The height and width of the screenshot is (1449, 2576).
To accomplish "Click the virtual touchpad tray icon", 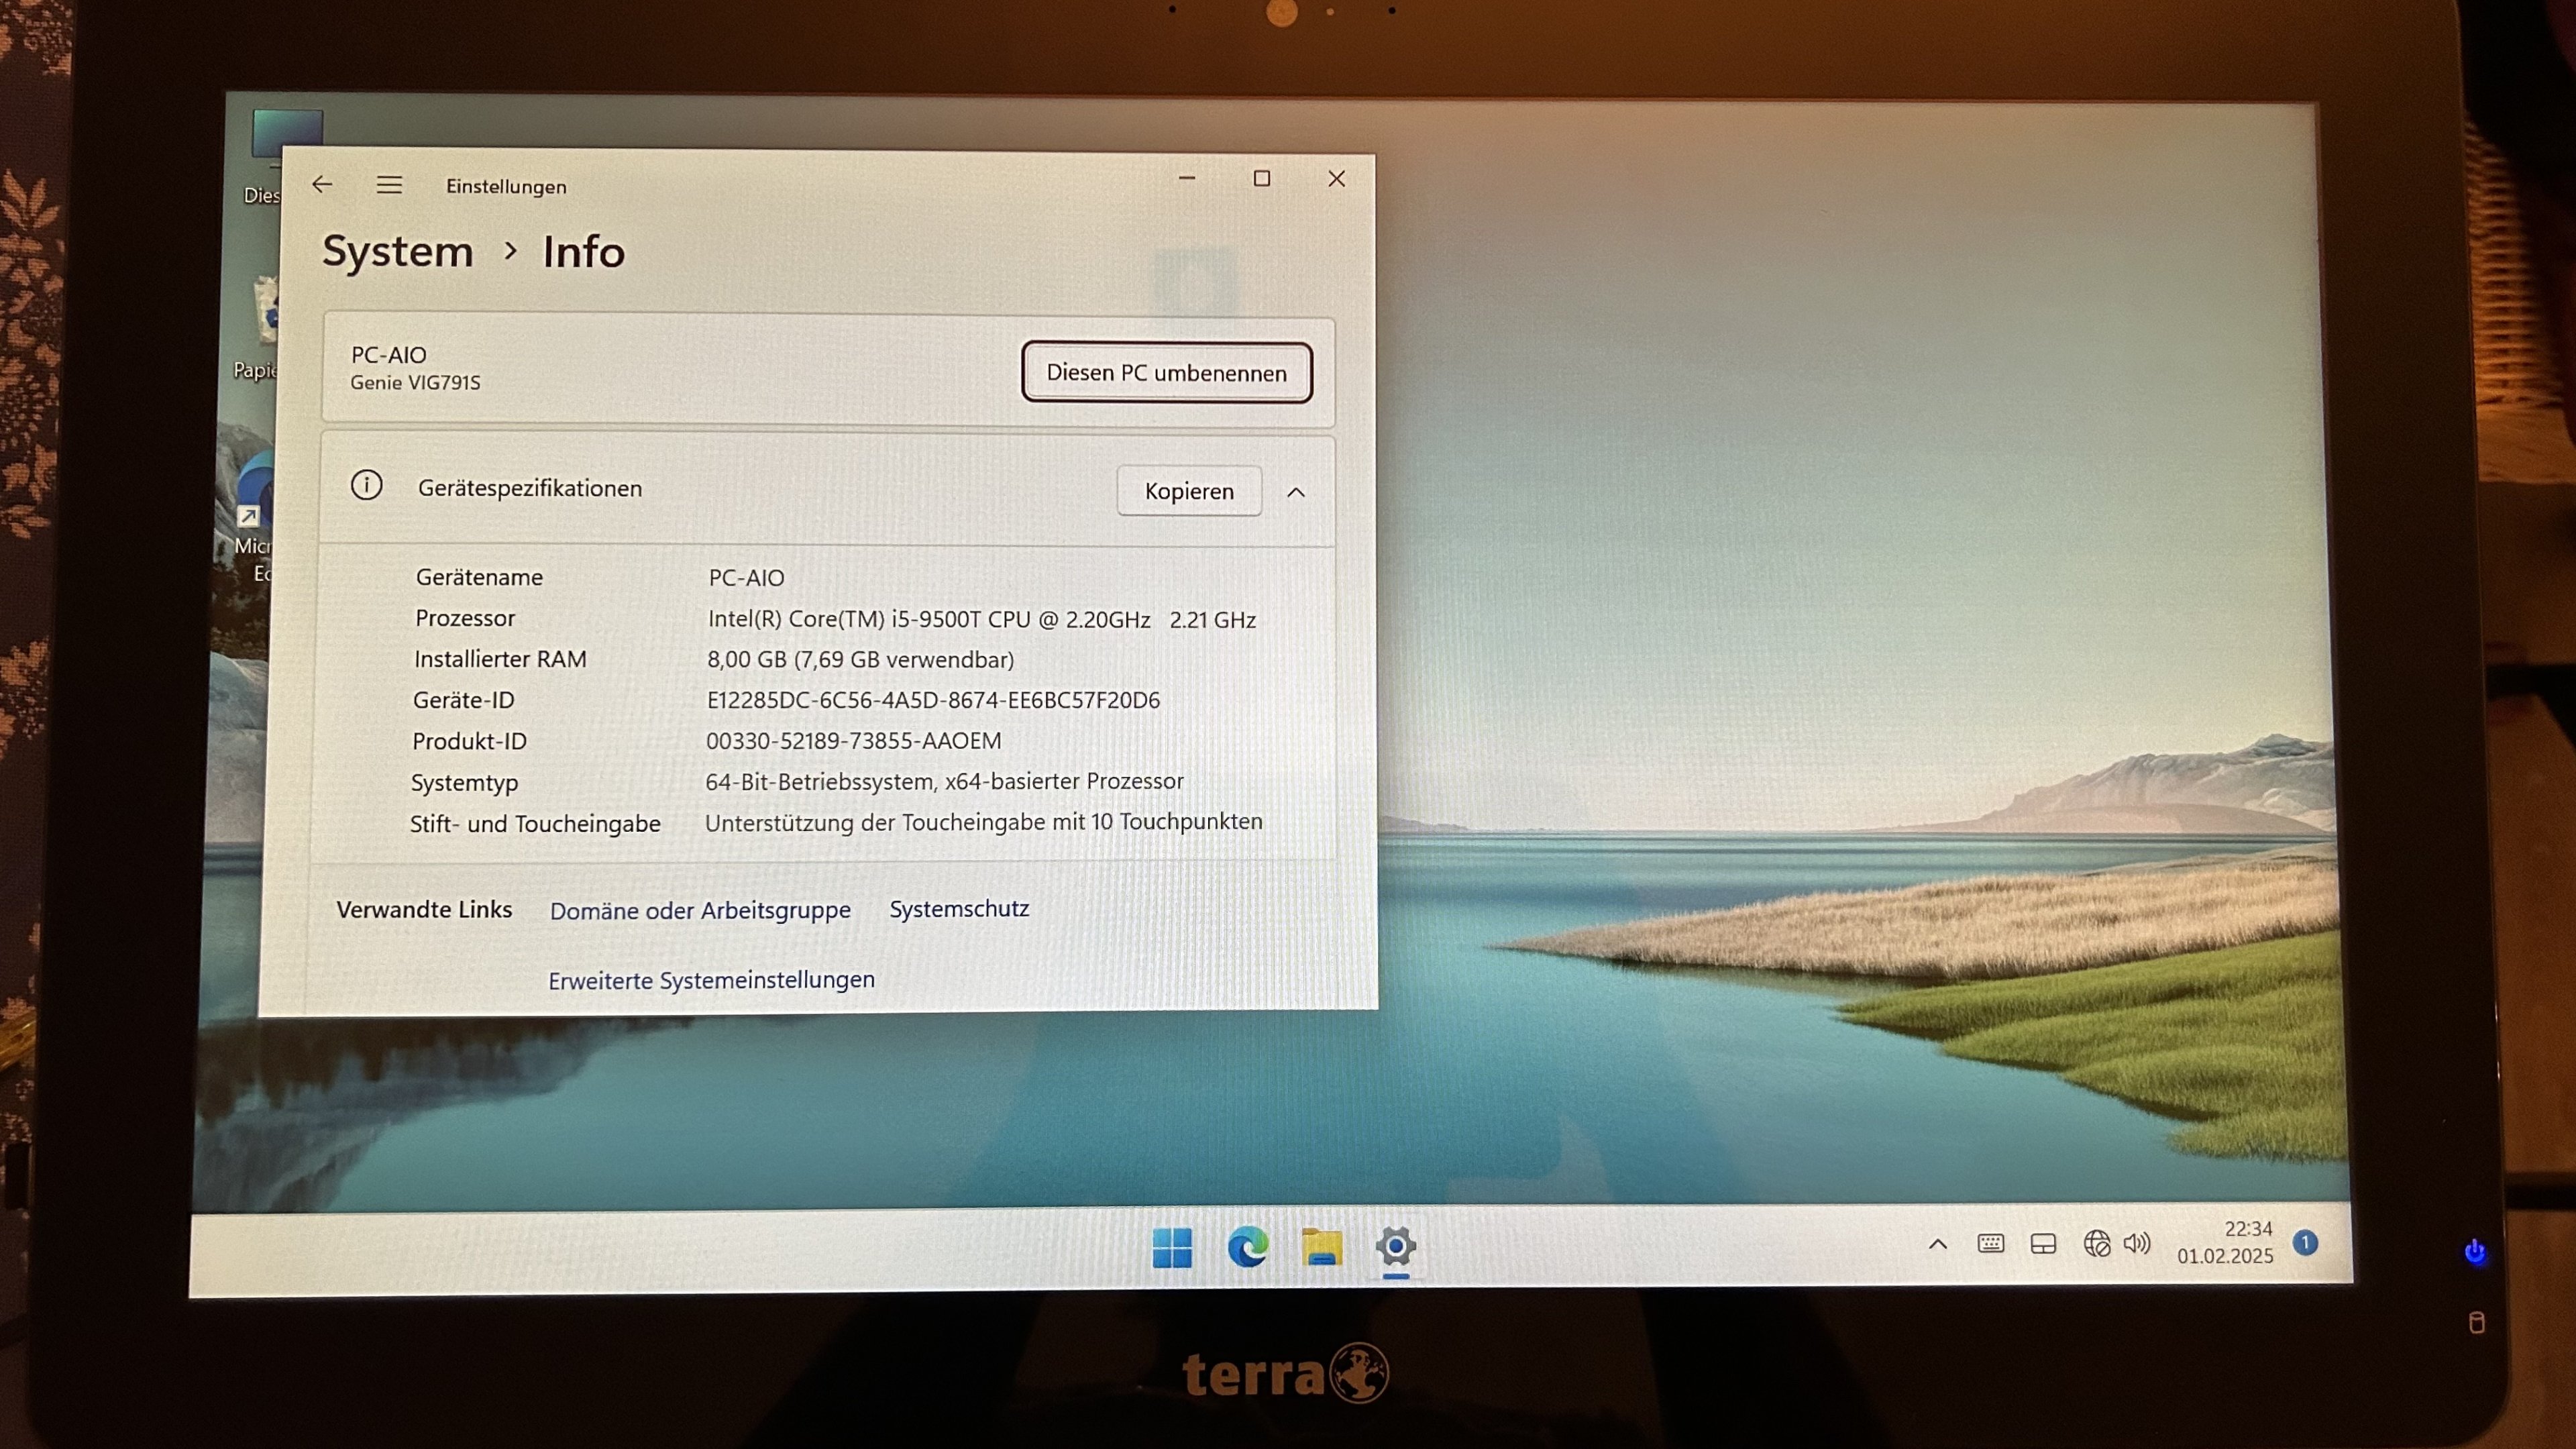I will 2043,1243.
